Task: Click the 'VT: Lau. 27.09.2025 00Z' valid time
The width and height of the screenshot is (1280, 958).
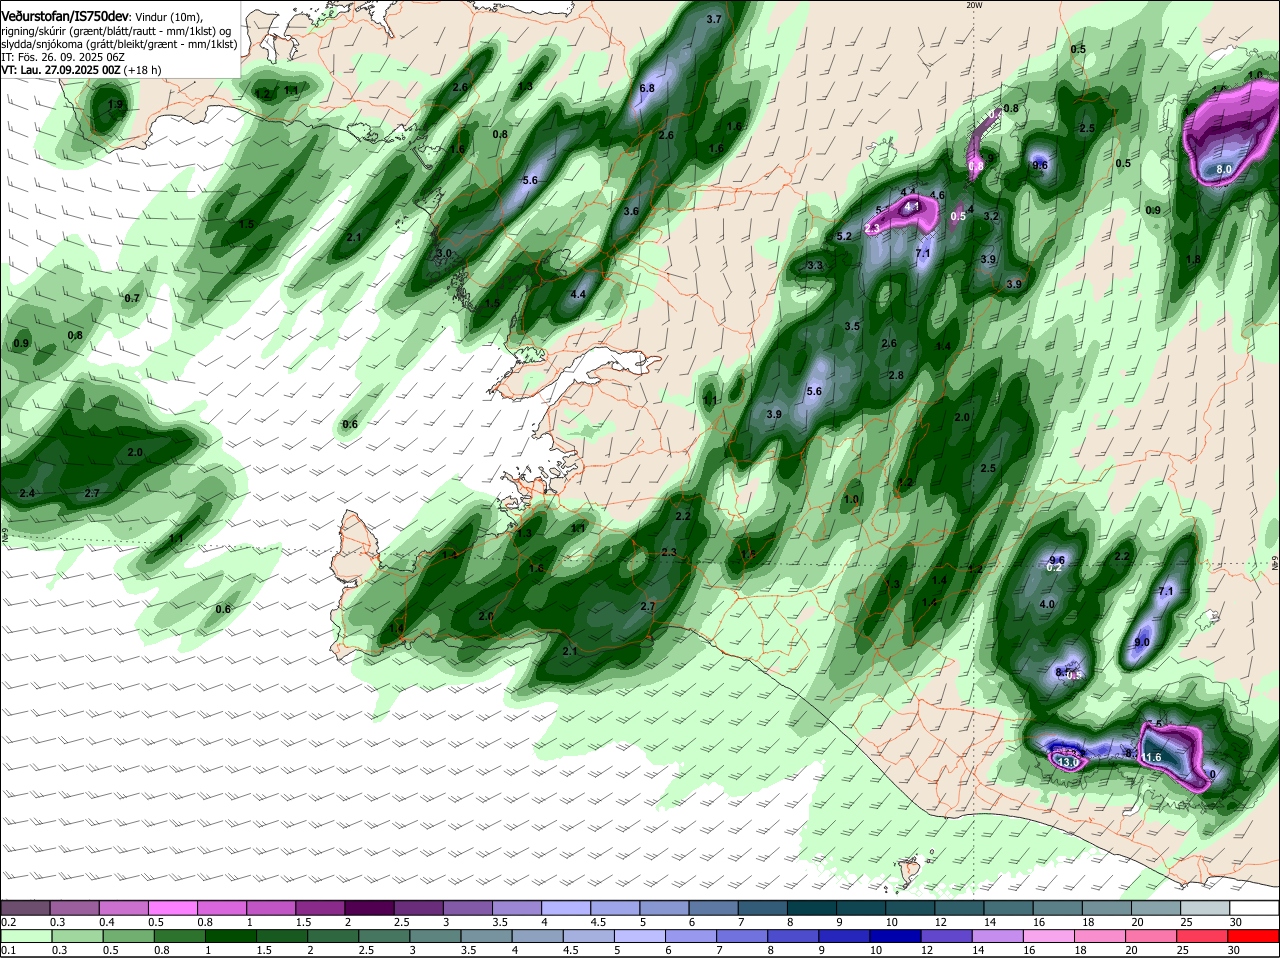Action: click(61, 70)
